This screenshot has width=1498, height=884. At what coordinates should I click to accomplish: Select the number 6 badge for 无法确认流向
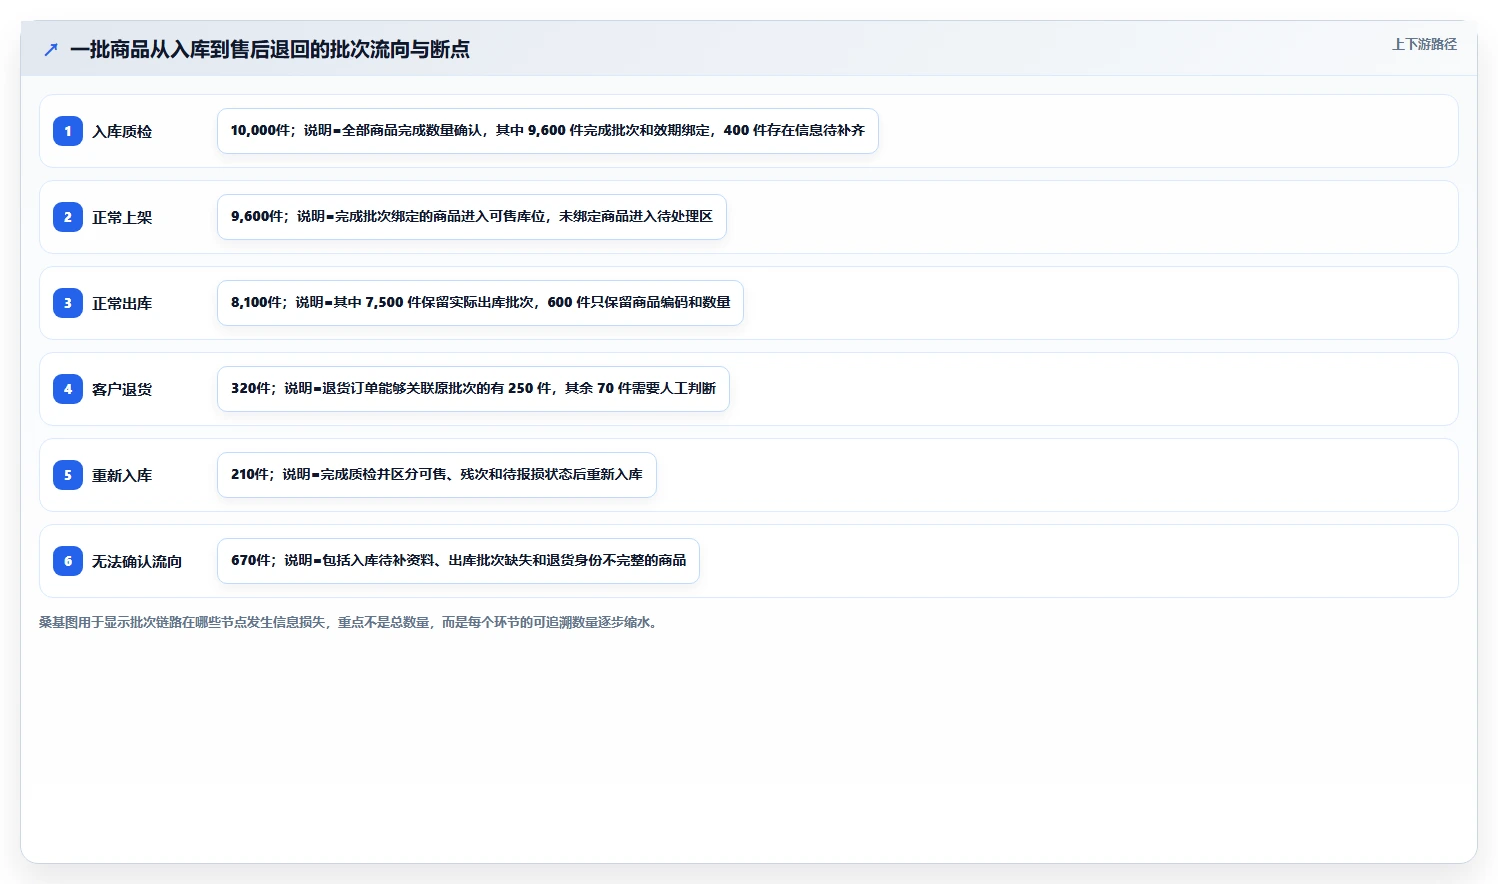(x=68, y=561)
